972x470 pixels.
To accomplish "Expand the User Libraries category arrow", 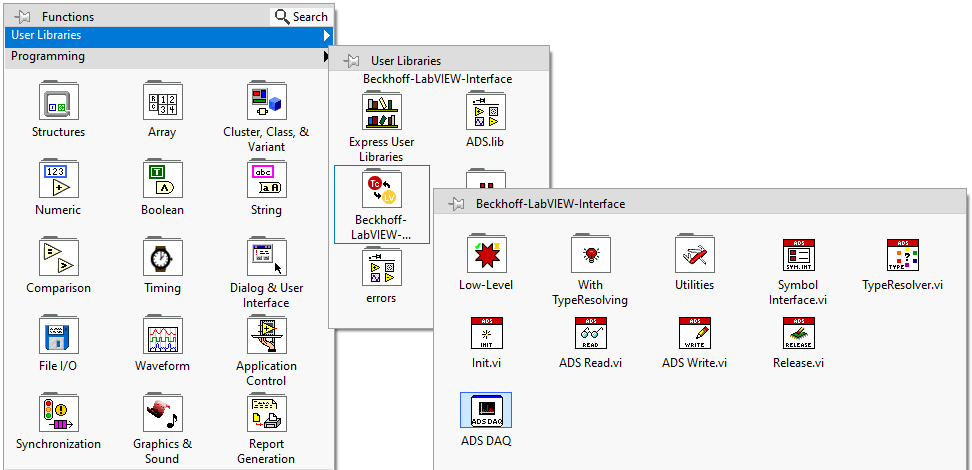I will click(326, 36).
